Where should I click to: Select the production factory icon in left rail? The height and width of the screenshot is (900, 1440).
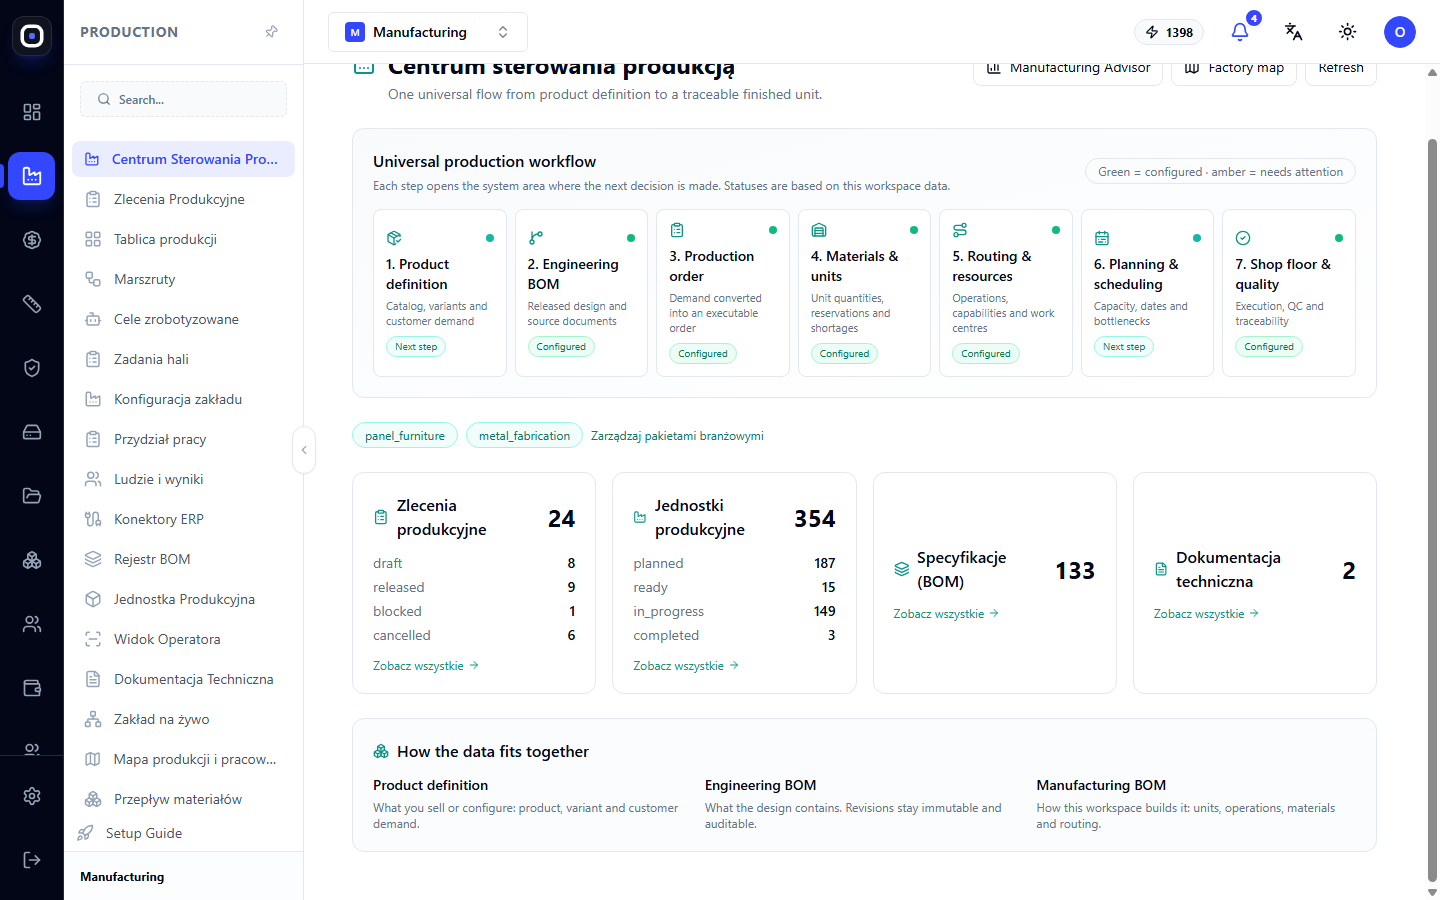coord(32,176)
